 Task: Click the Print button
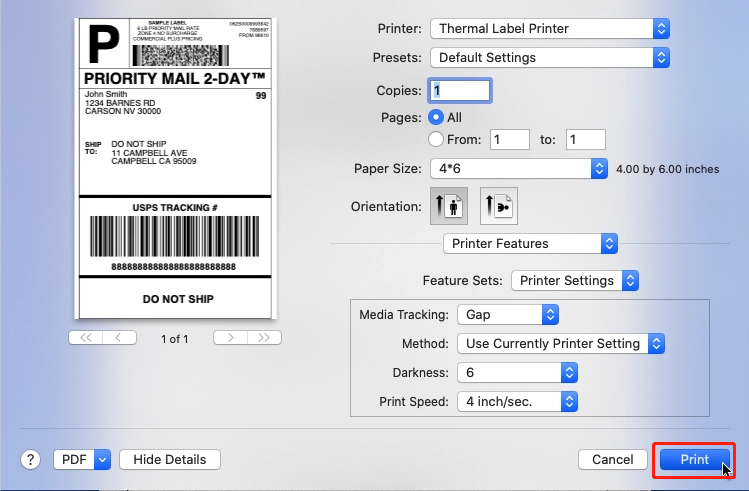[x=695, y=459]
